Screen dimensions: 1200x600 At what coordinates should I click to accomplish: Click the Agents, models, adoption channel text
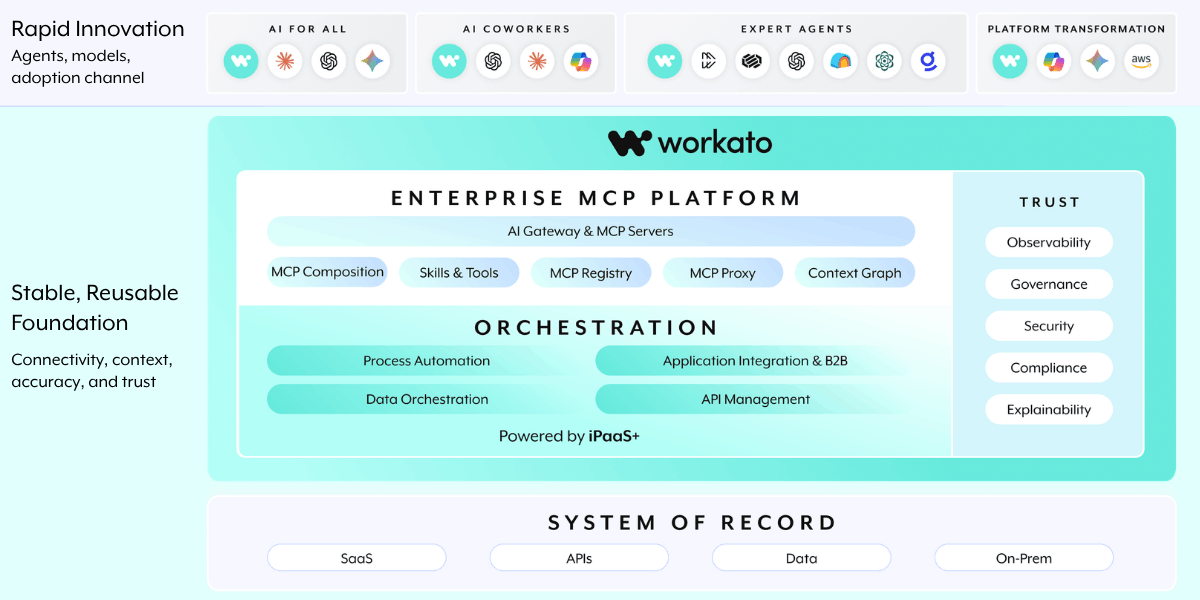[x=78, y=66]
